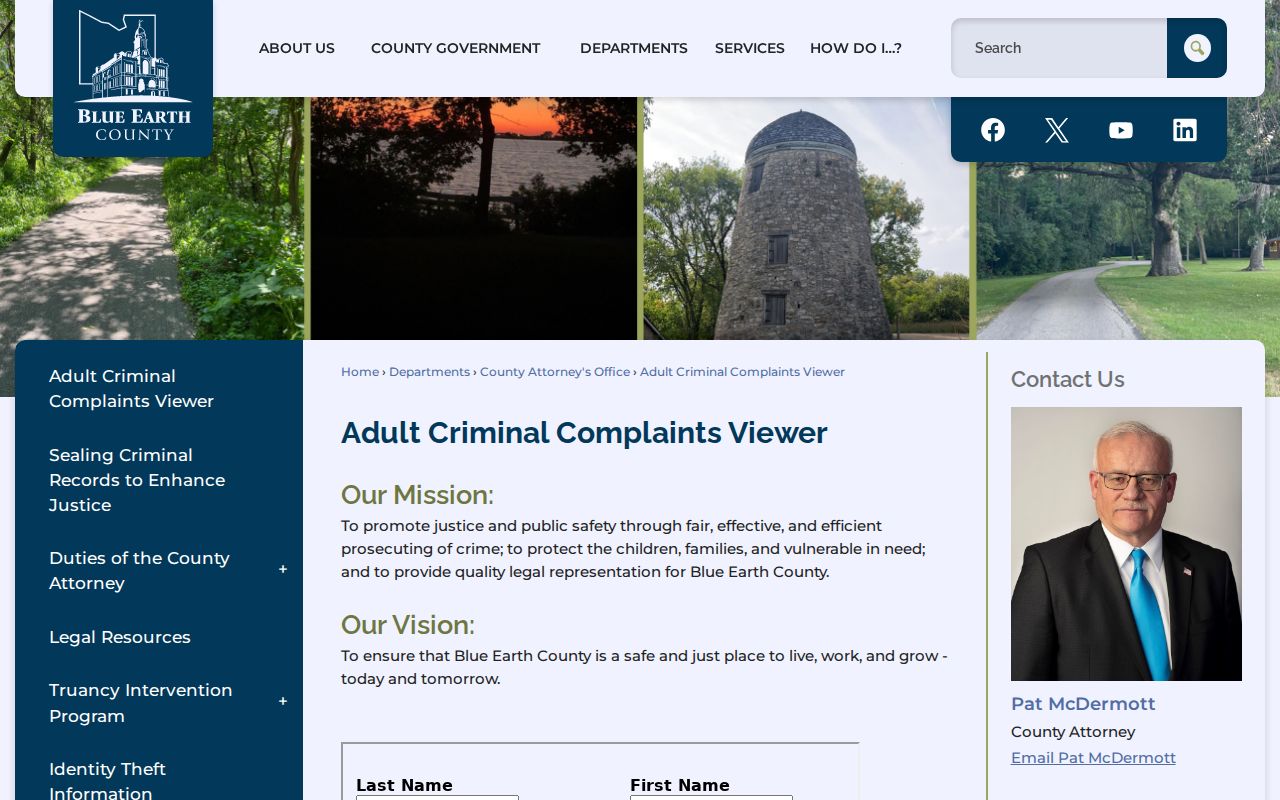Click Adult Criminal Complaints Viewer breadcrumb
This screenshot has width=1280, height=800.
coord(742,372)
